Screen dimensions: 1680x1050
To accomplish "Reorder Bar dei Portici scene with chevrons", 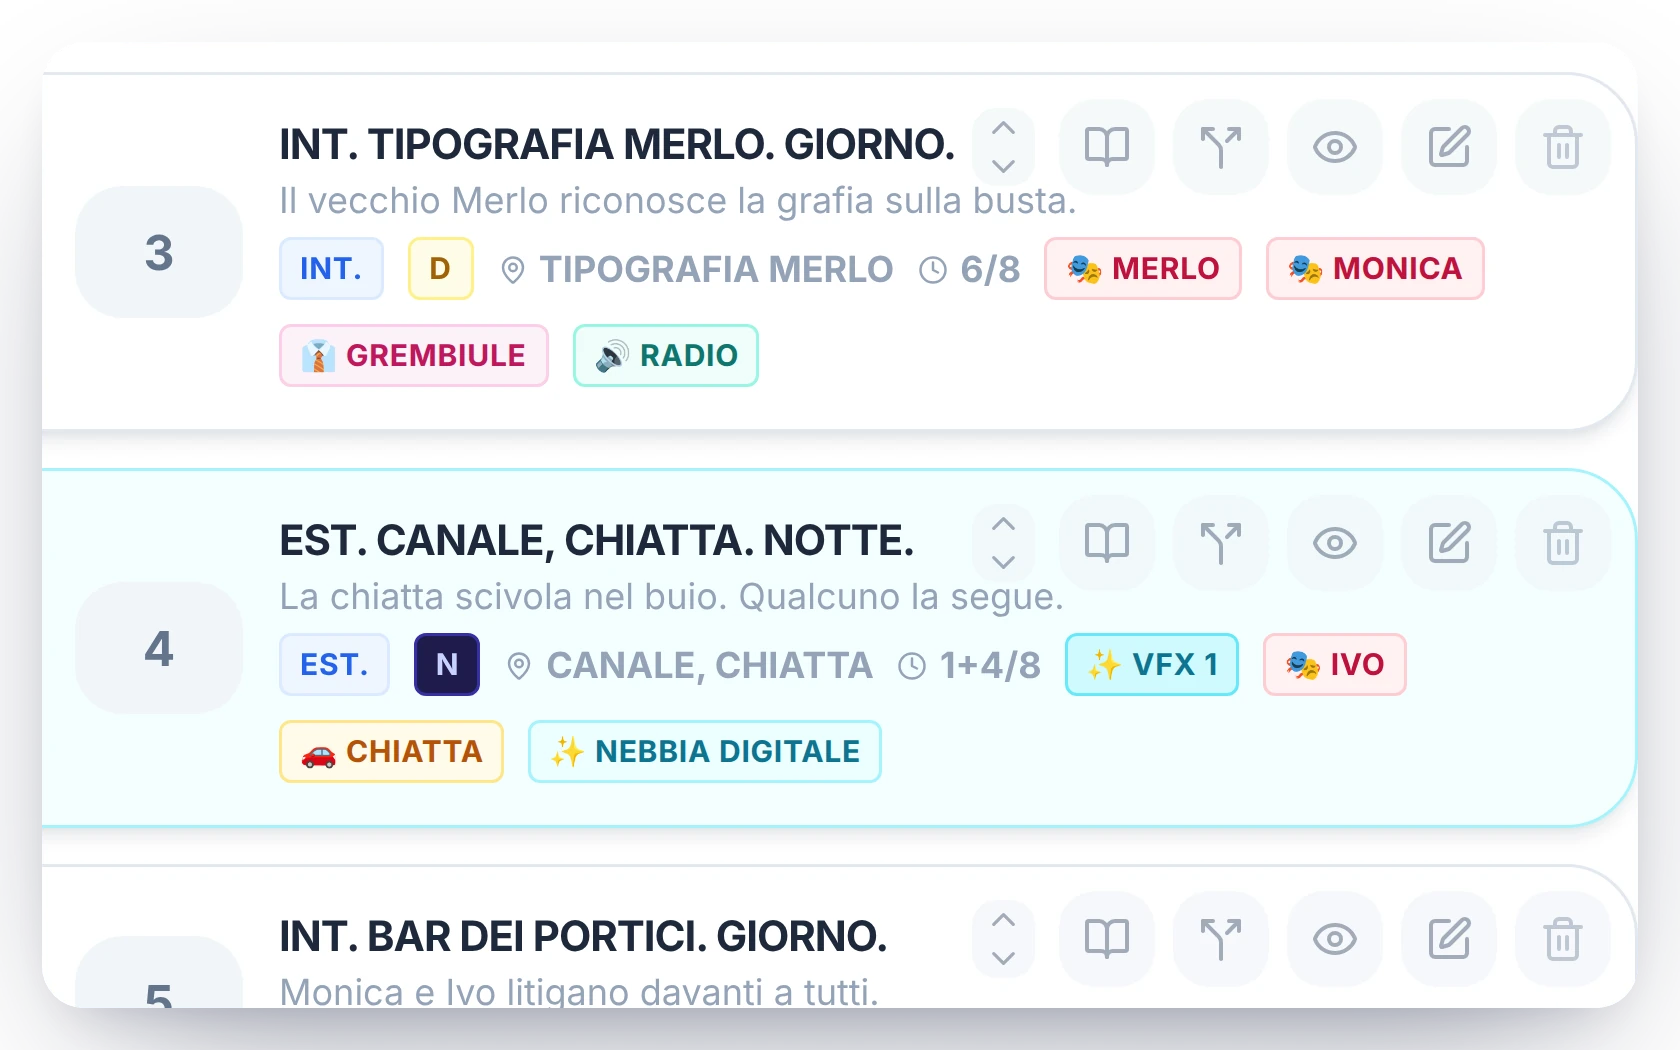I will 1003,939.
